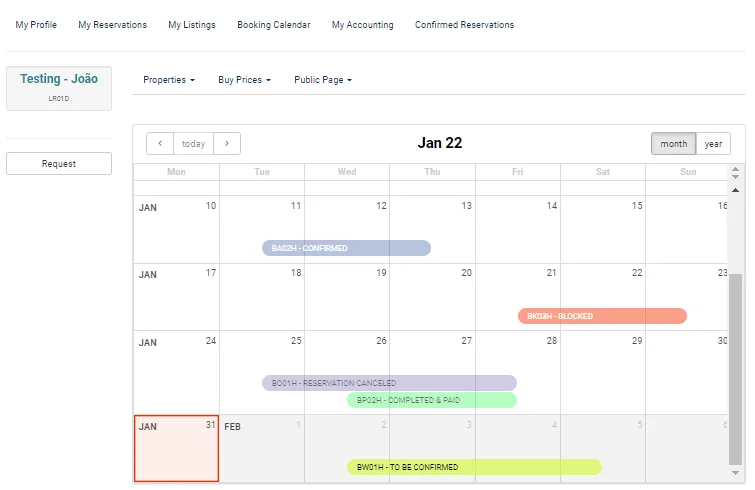Open Confirmed Reservations page

click(x=464, y=25)
